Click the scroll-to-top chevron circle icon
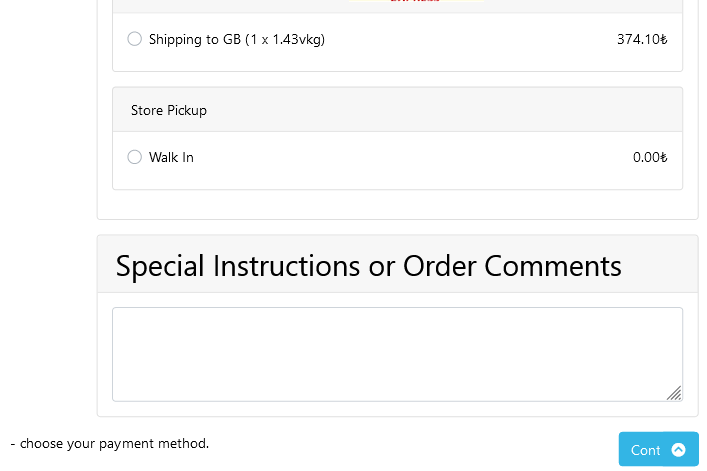The height and width of the screenshot is (471, 707). (678, 449)
